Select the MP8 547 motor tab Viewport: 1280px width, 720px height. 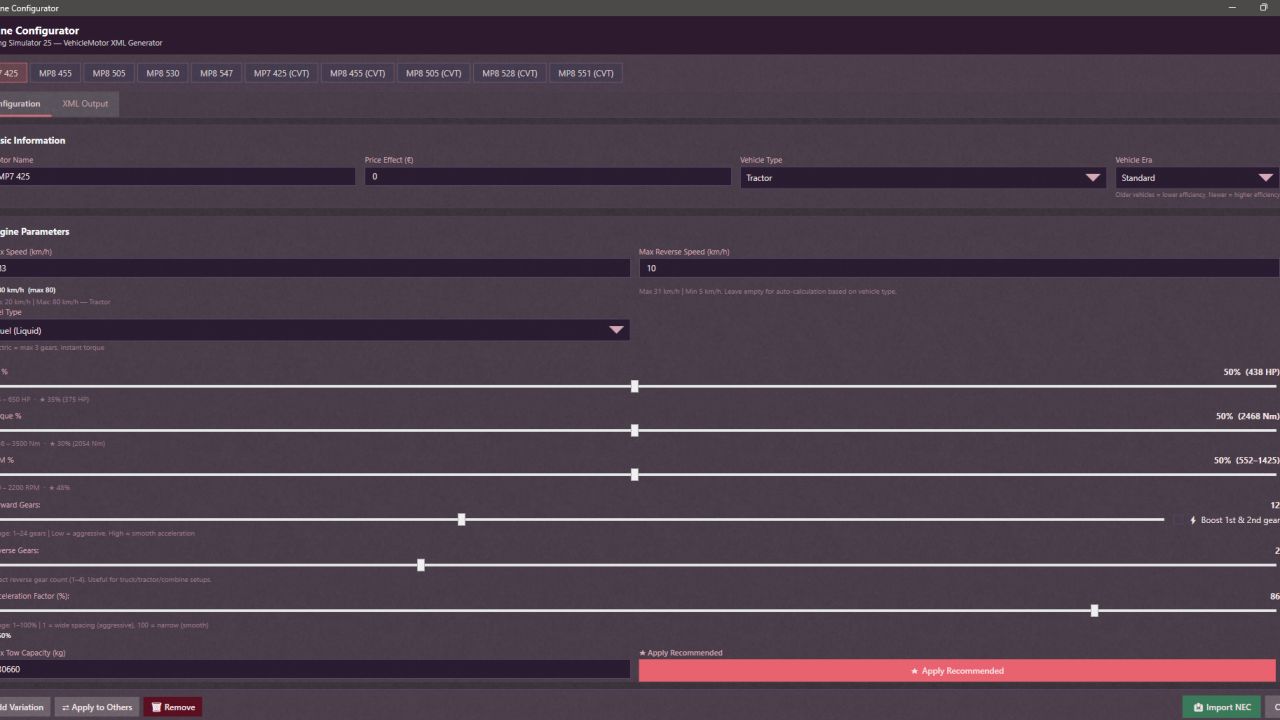(x=216, y=73)
